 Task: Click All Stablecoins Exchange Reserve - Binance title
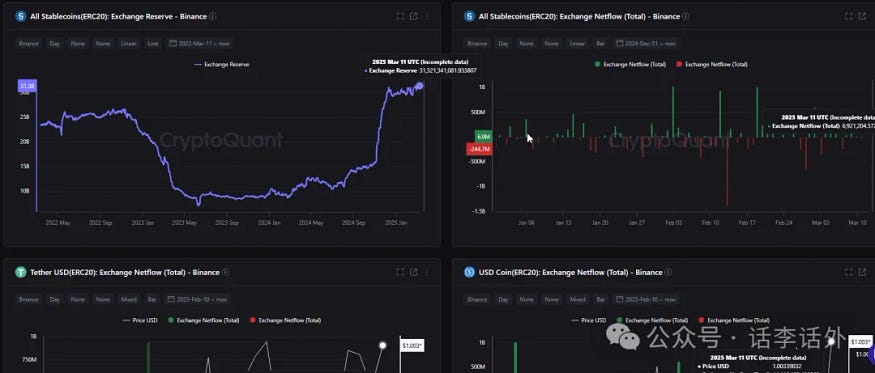click(x=118, y=16)
